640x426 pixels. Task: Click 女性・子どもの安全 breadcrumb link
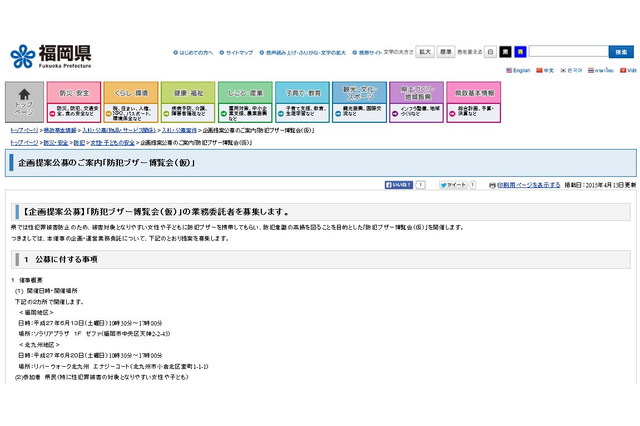click(112, 143)
